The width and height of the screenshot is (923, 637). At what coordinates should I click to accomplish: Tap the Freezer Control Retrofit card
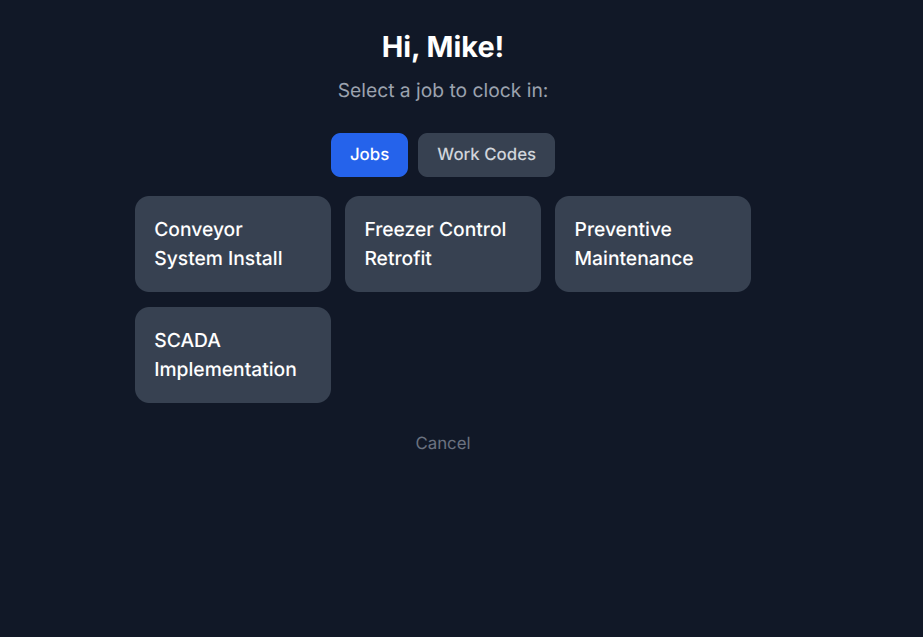[443, 244]
